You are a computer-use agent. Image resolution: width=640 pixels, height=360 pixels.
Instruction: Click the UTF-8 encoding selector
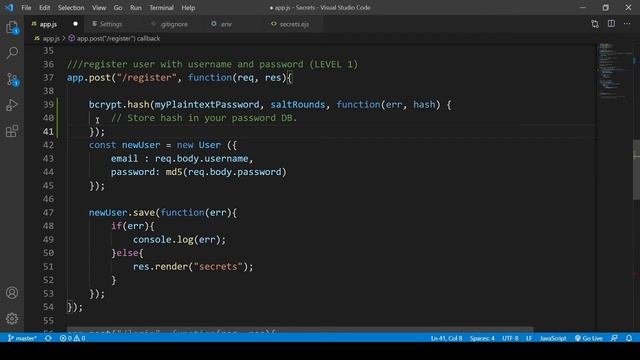click(x=510, y=338)
